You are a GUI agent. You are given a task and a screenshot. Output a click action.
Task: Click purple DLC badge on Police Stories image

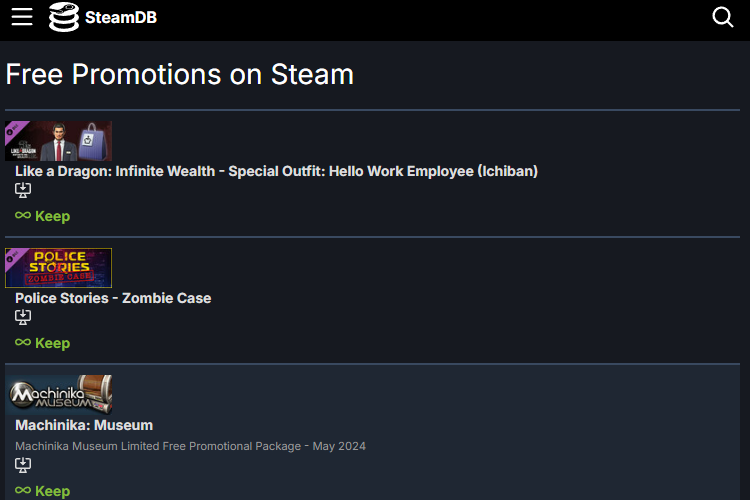pos(14,256)
